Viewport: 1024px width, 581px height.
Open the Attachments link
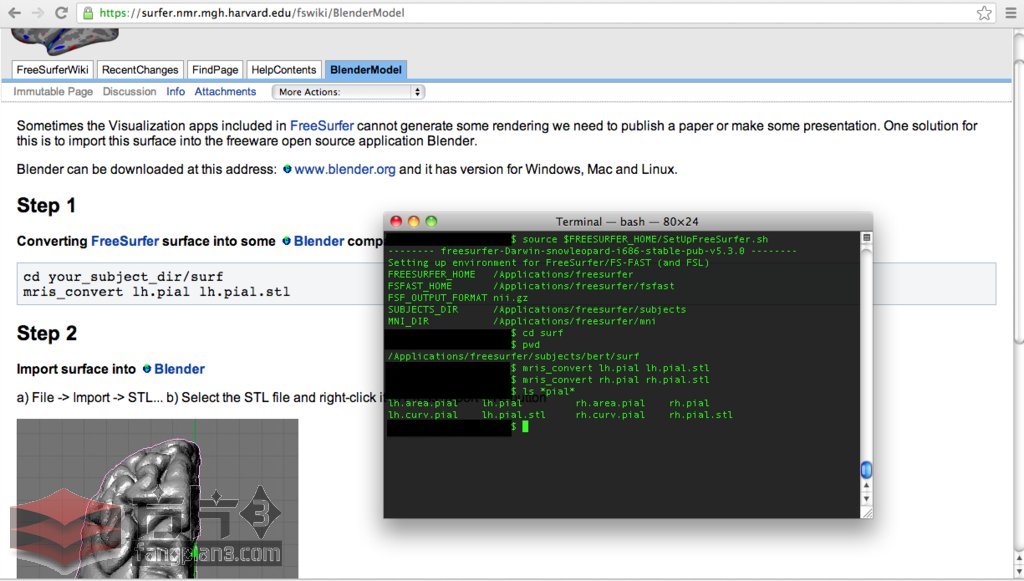click(x=225, y=91)
